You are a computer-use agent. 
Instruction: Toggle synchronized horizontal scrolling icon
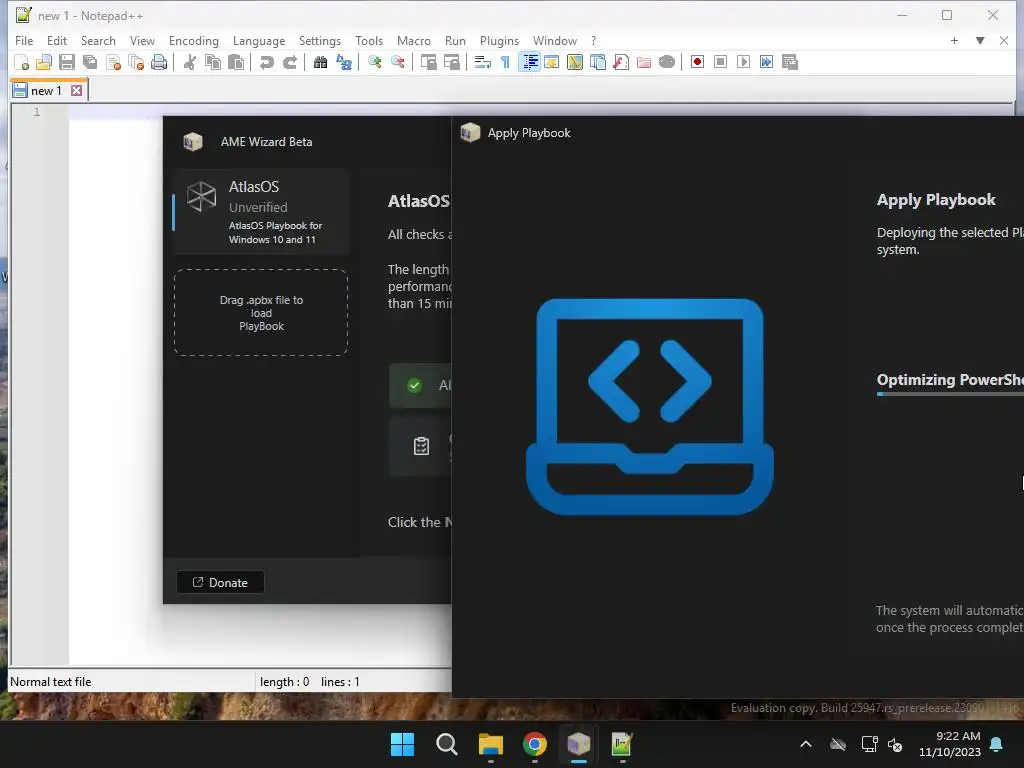(x=451, y=62)
